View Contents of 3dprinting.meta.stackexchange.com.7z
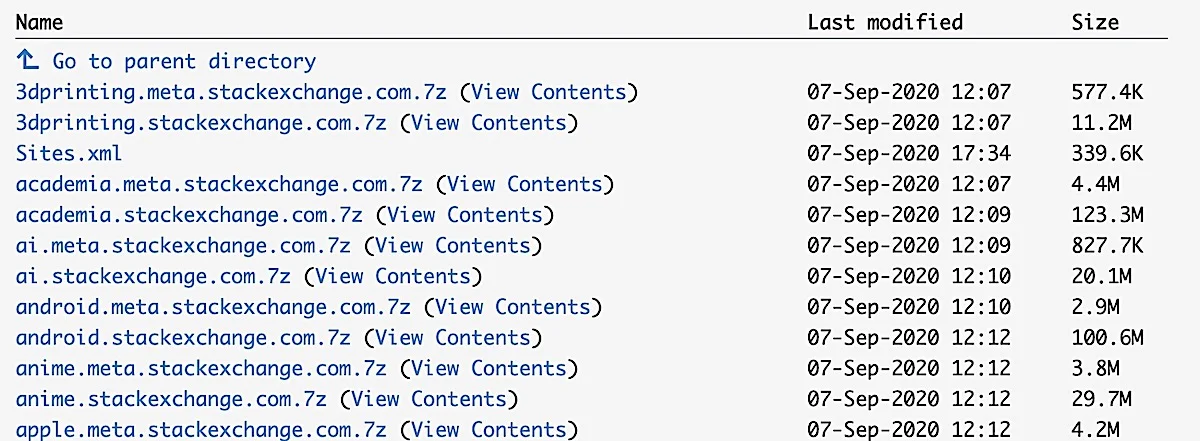The height and width of the screenshot is (441, 1200). (x=549, y=92)
